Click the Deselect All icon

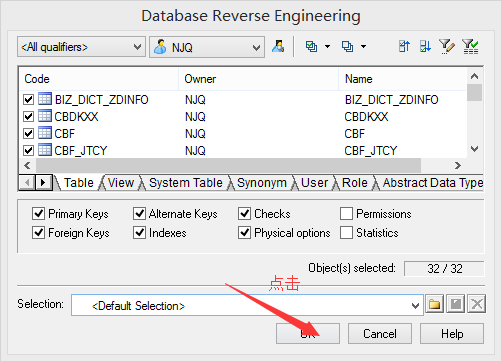(347, 46)
